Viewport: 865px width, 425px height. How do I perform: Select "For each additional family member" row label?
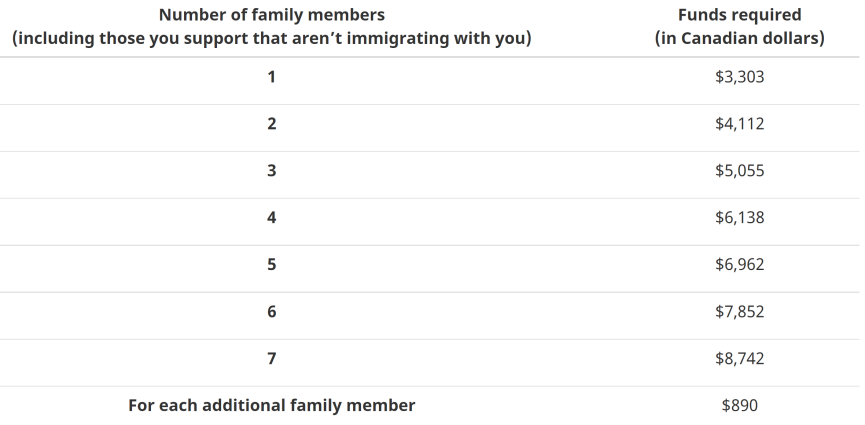pos(271,406)
